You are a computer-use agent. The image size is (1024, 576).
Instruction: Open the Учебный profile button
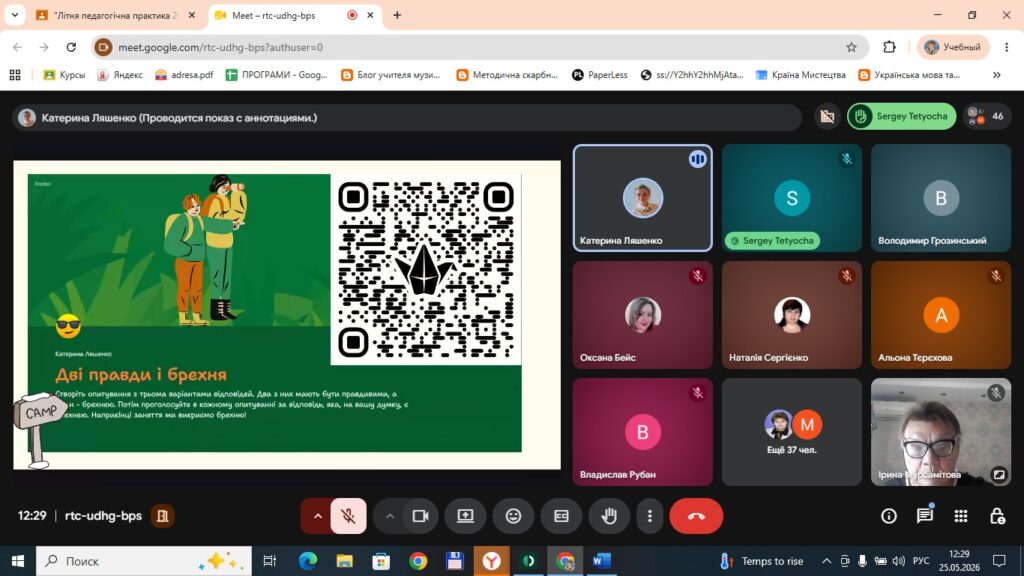click(953, 47)
